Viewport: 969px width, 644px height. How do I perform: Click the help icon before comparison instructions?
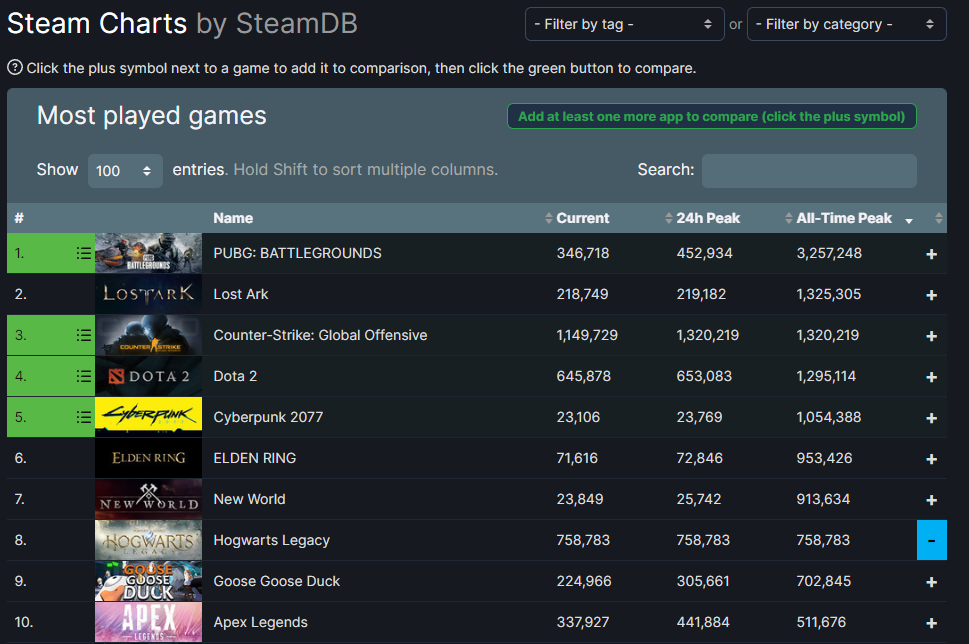click(x=15, y=68)
